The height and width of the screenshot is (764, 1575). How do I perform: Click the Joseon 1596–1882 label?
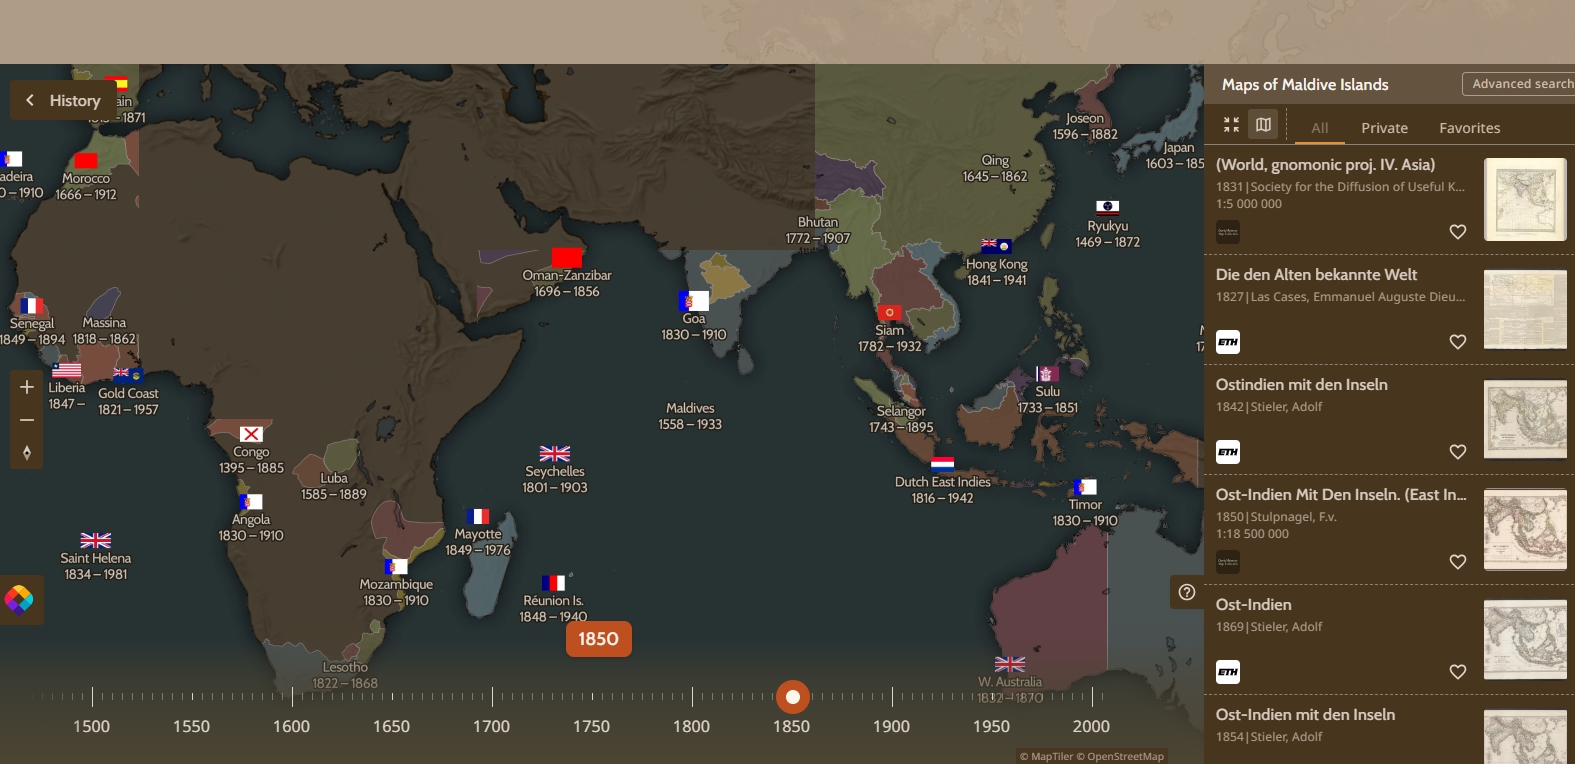pyautogui.click(x=1085, y=126)
